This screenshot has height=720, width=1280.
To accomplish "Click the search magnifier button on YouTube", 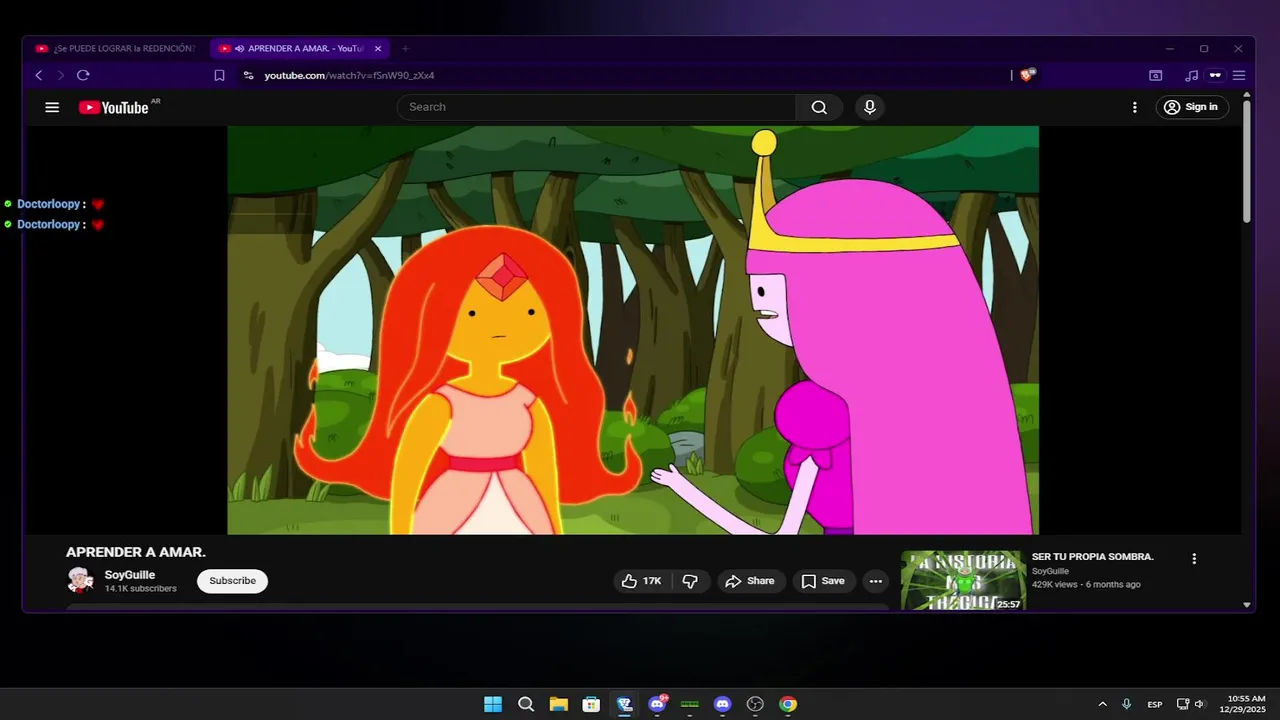I will (819, 107).
